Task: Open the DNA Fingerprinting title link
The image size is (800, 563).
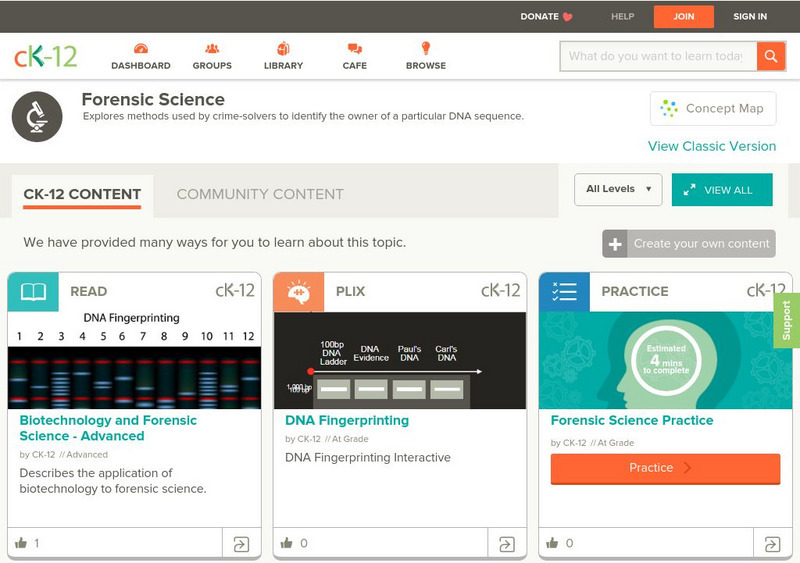Action: pos(347,421)
